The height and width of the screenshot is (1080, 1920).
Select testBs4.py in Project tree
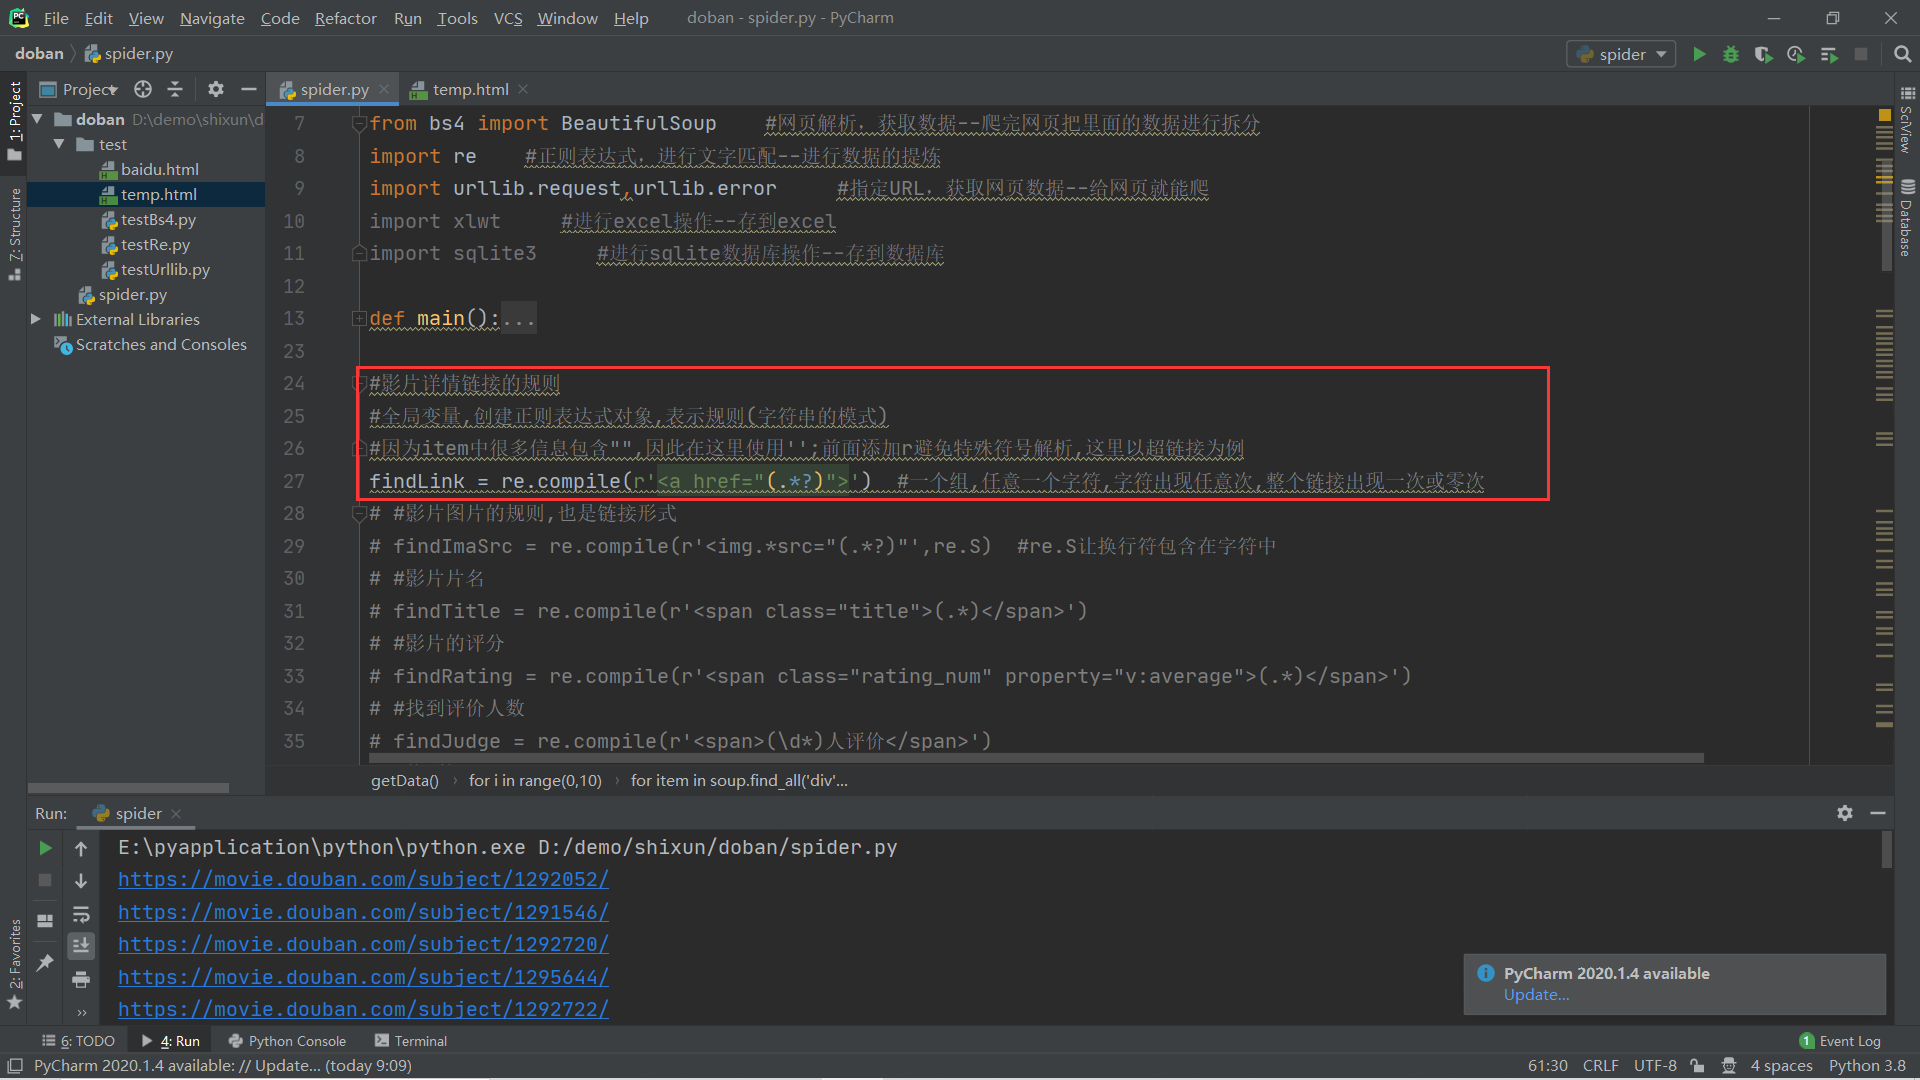pyautogui.click(x=158, y=219)
